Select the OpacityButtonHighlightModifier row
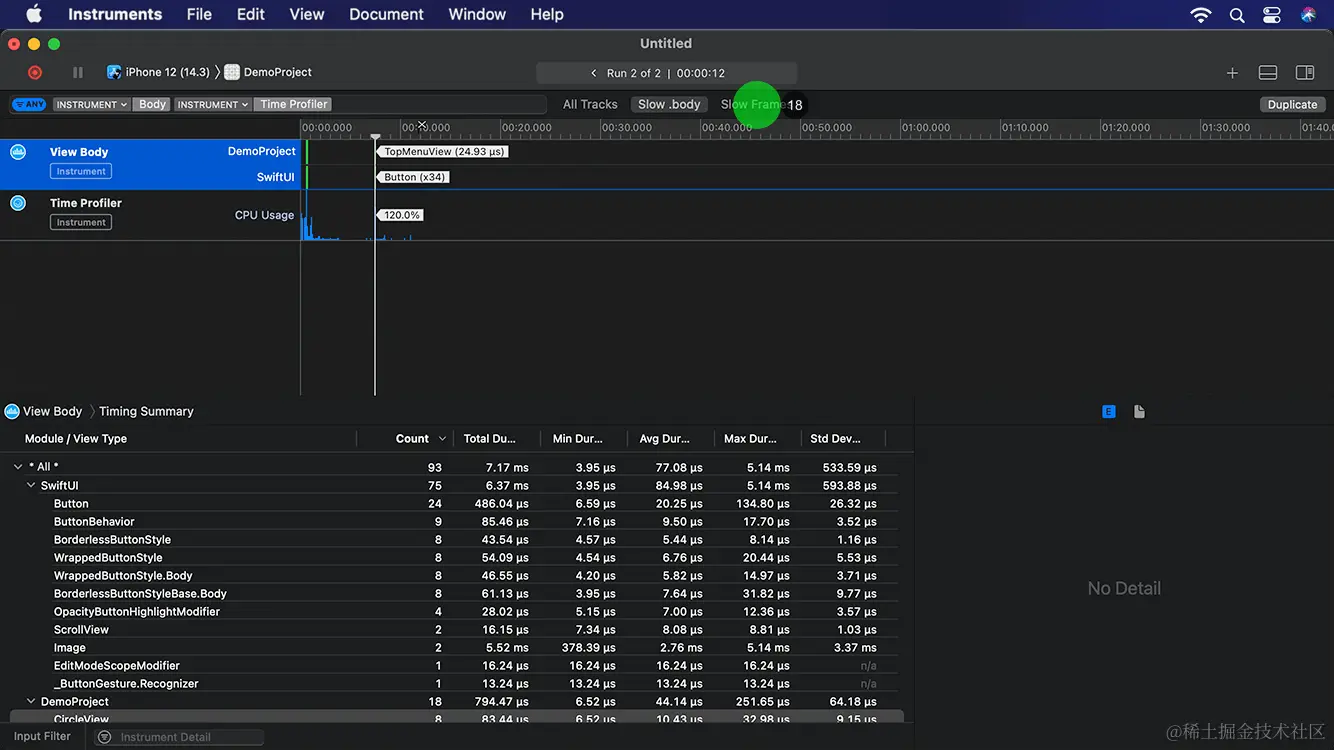The width and height of the screenshot is (1334, 750). pyautogui.click(x=456, y=611)
